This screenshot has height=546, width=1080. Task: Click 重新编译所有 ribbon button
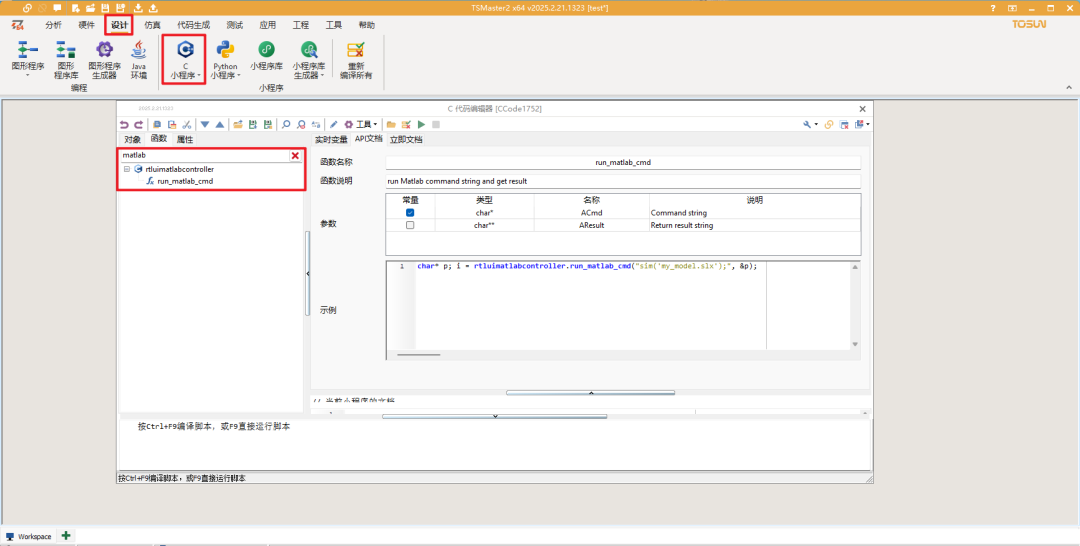click(x=356, y=59)
